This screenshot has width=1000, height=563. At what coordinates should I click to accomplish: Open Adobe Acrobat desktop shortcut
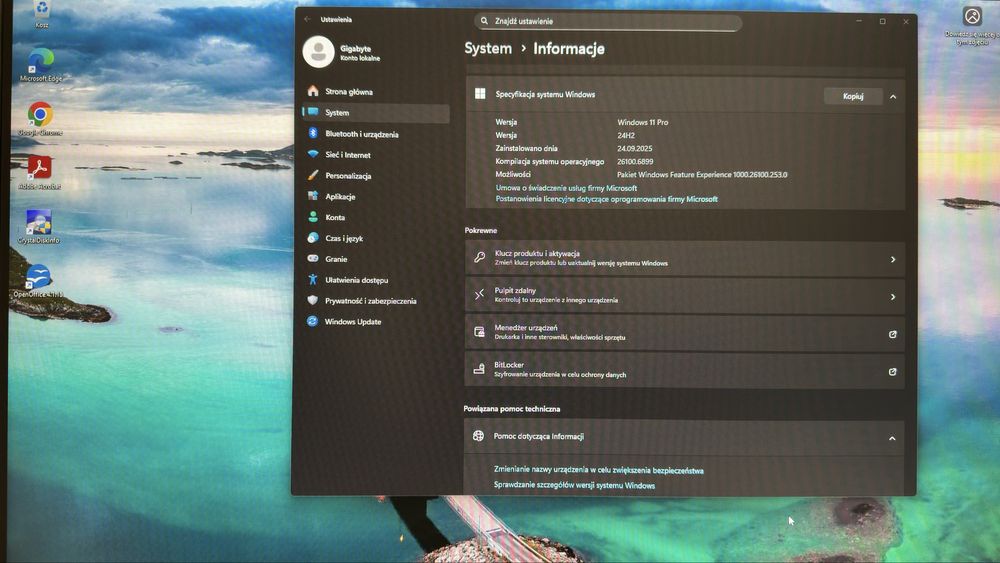click(40, 173)
